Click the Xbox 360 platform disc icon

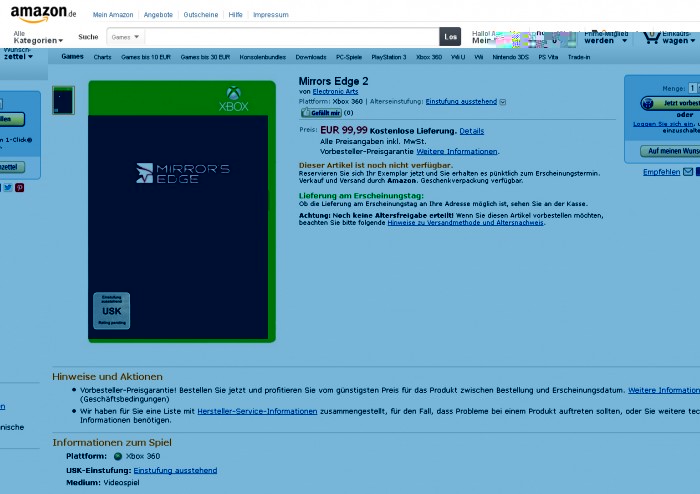click(x=117, y=456)
